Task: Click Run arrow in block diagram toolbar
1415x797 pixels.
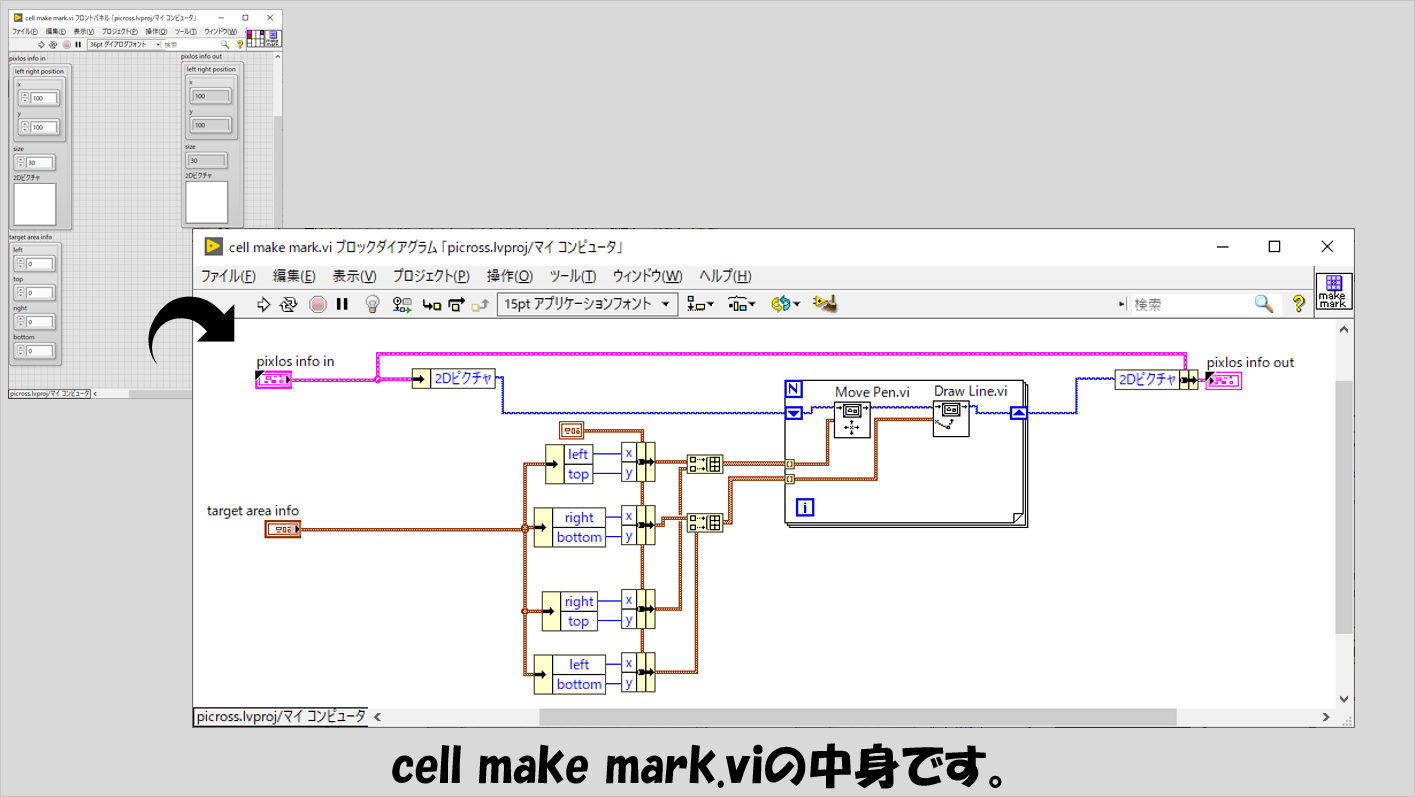Action: pos(264,304)
